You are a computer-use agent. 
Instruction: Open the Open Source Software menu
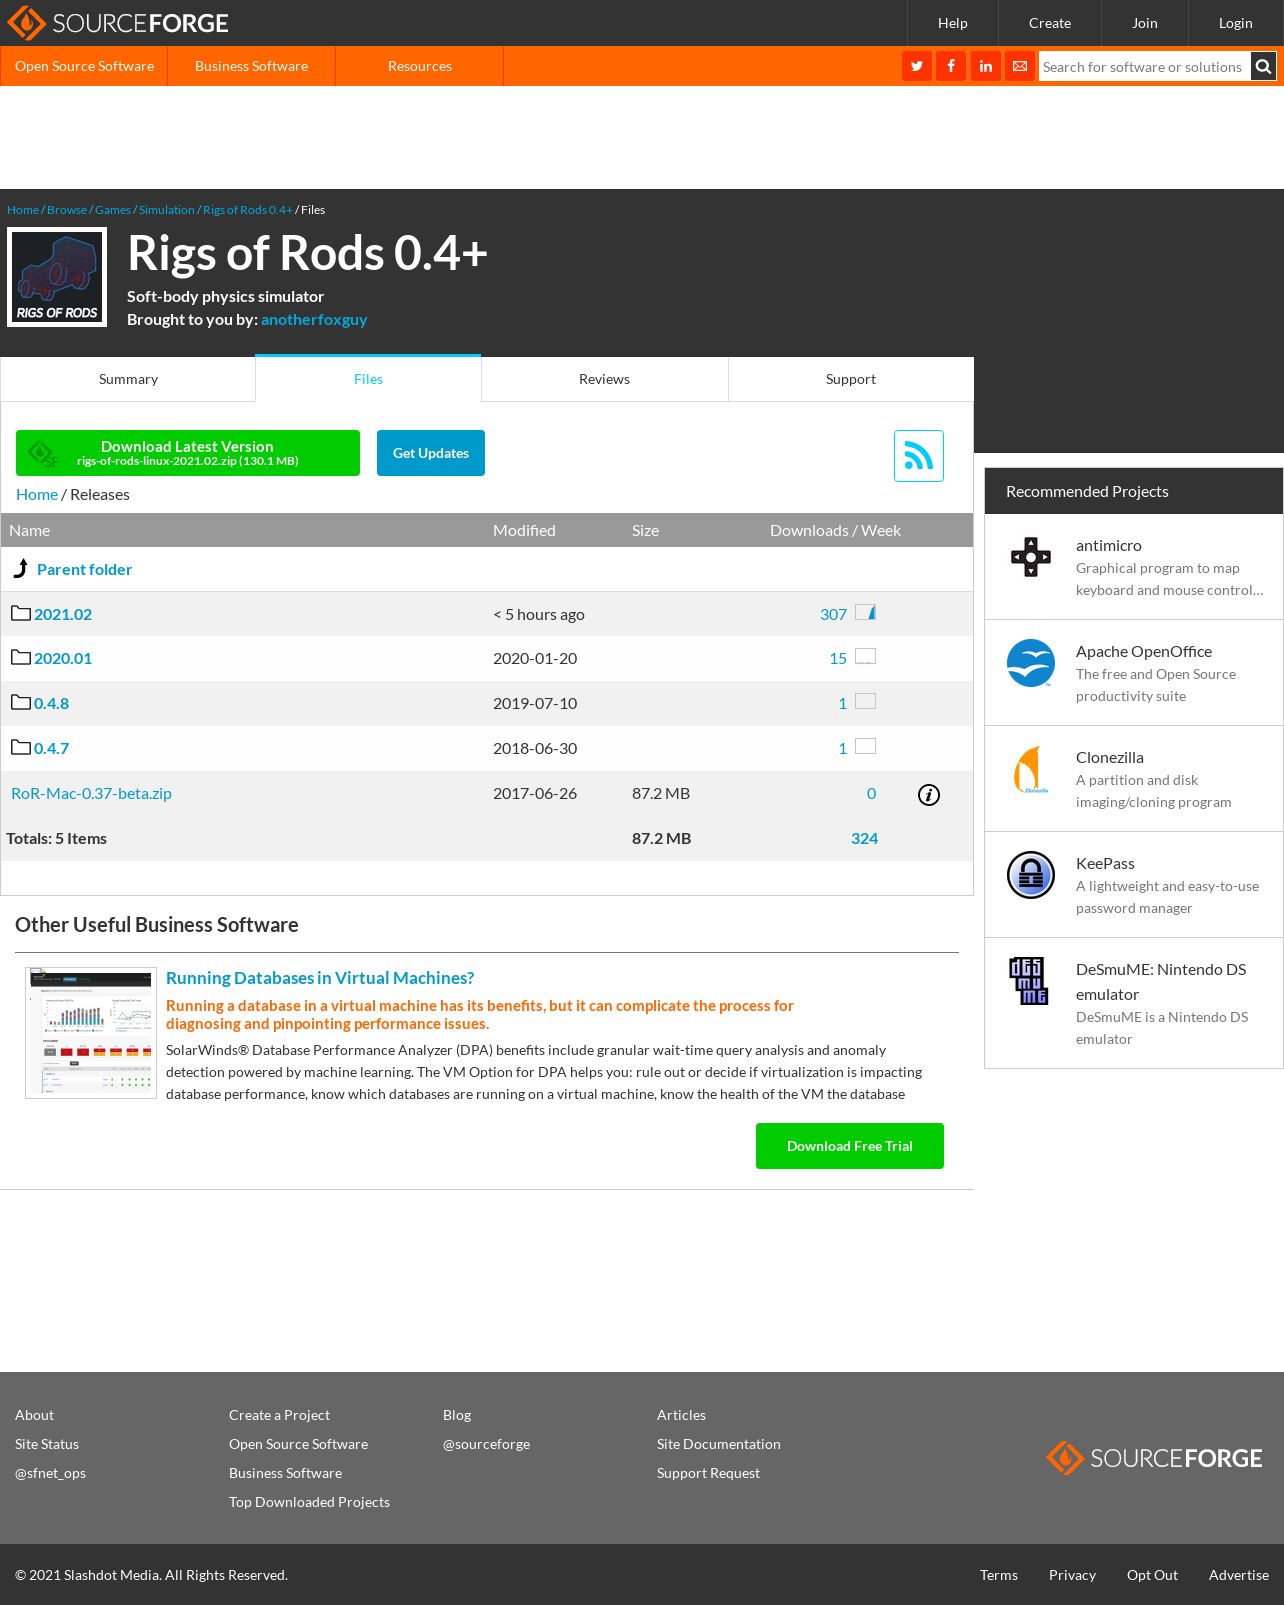click(84, 66)
